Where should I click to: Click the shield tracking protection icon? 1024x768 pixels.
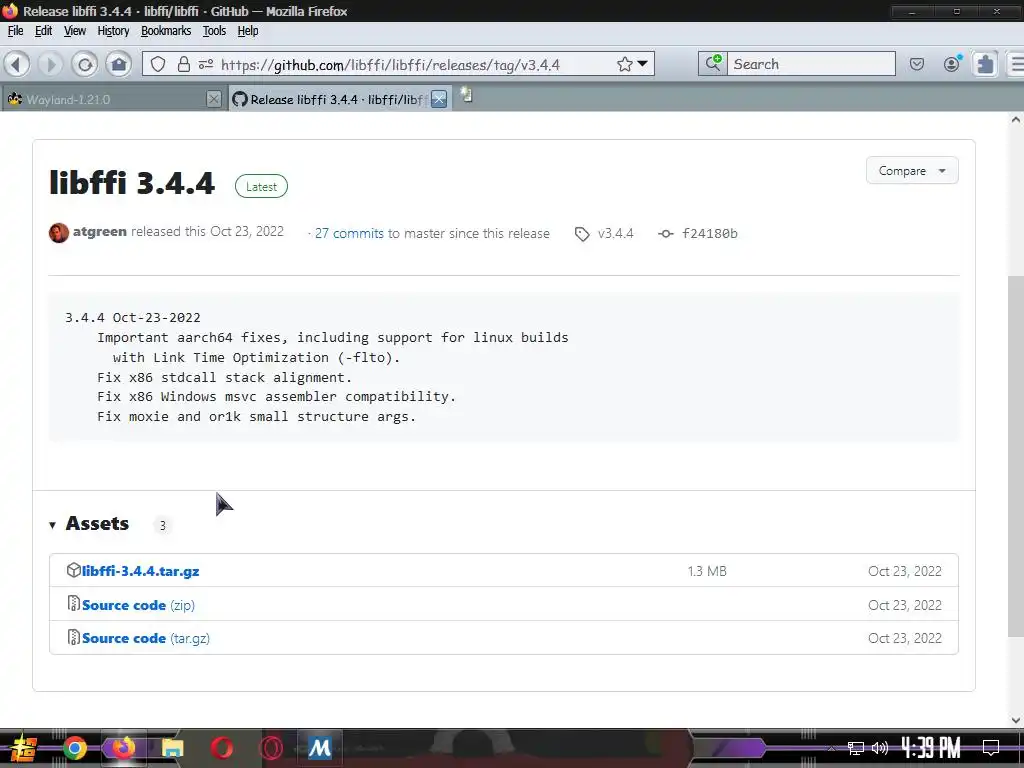click(x=158, y=64)
